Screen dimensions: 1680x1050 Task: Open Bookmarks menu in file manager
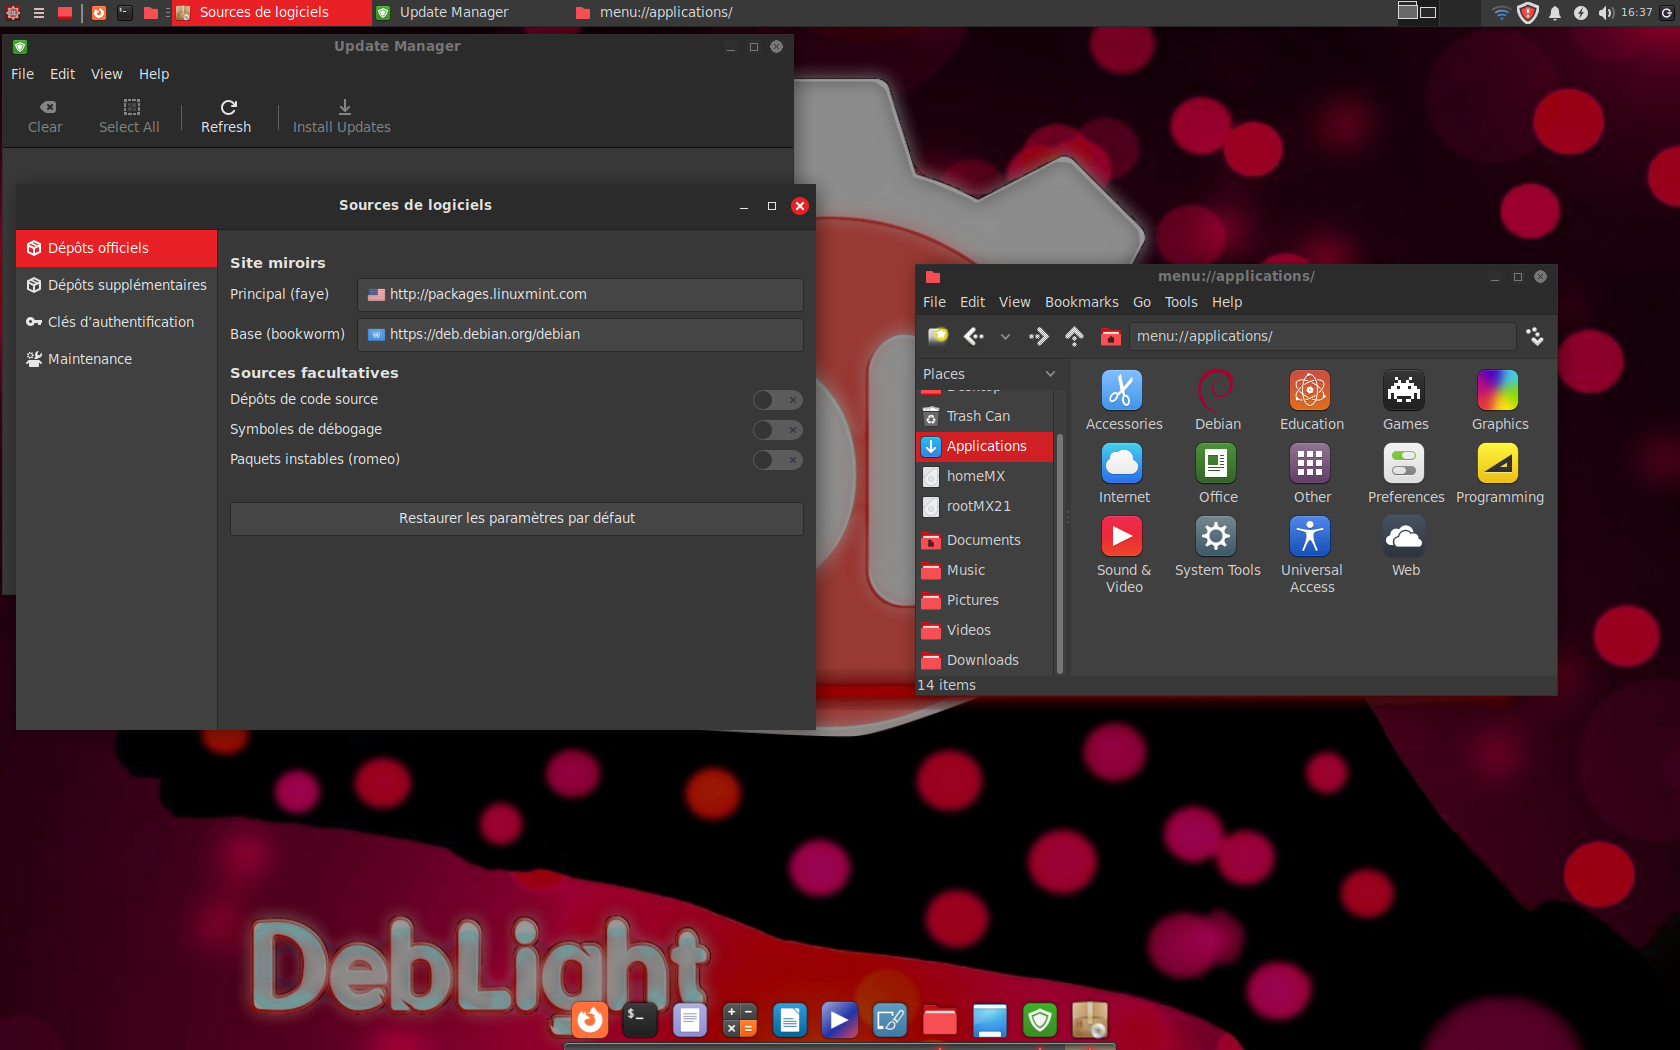[1081, 302]
